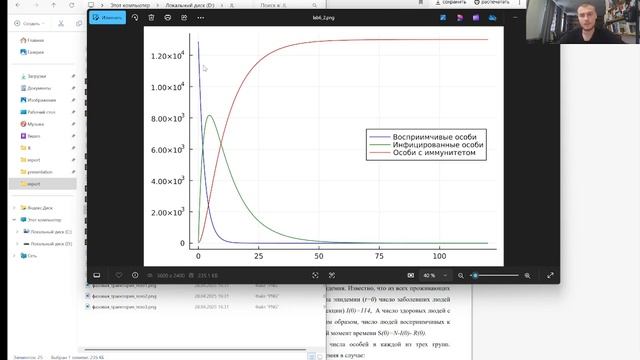Toggle favorite heart icon in Photos
Viewport: 640px width, 360px height.
click(119, 276)
